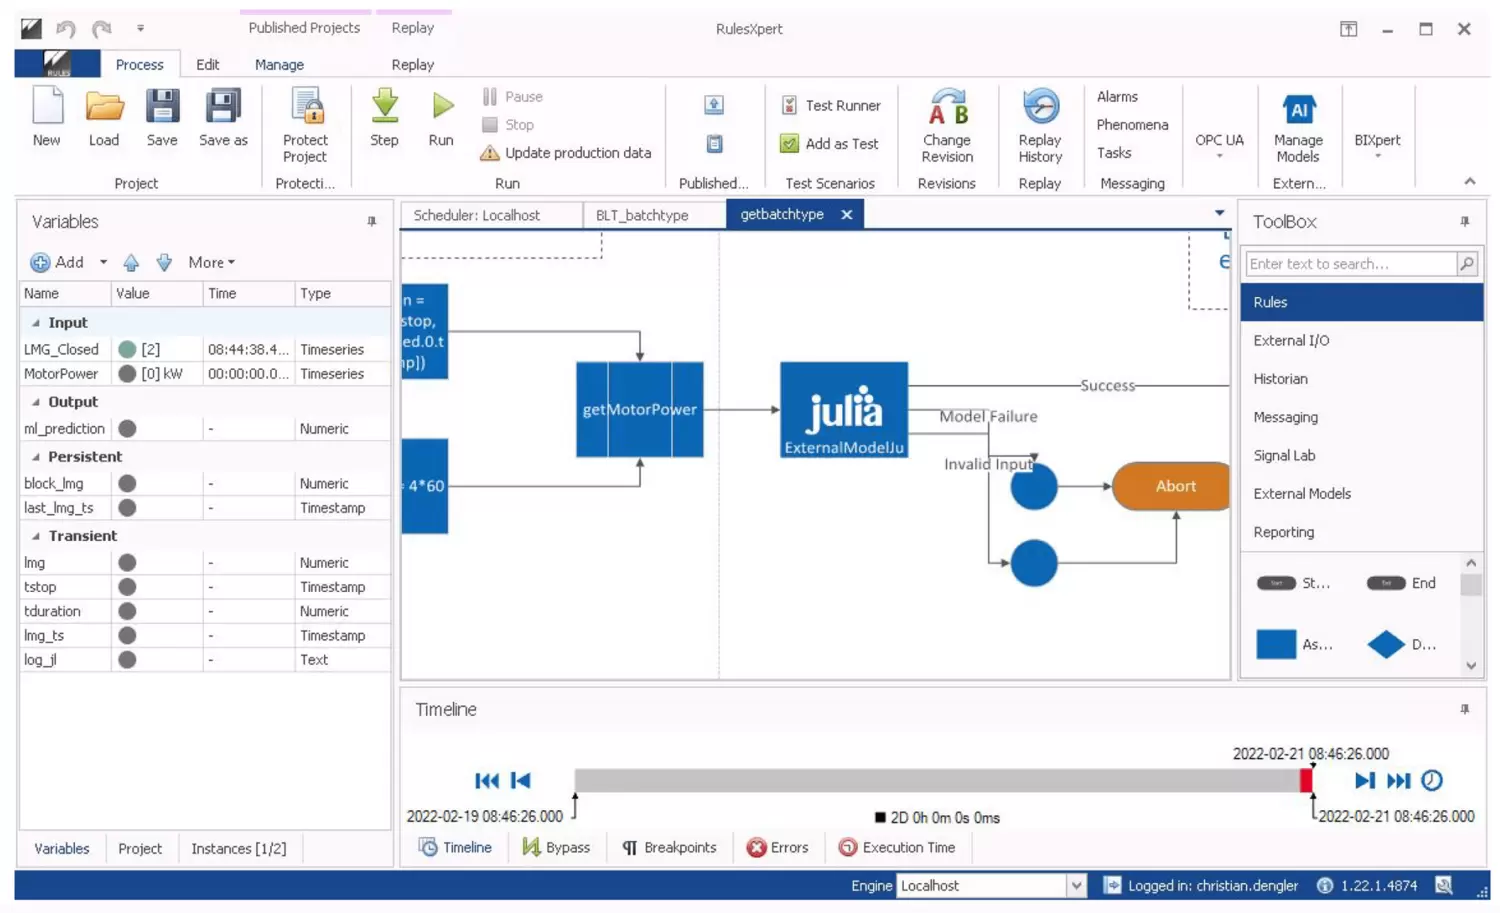The image size is (1500, 913).
Task: Click the upper Published project icon
Action: pyautogui.click(x=714, y=105)
